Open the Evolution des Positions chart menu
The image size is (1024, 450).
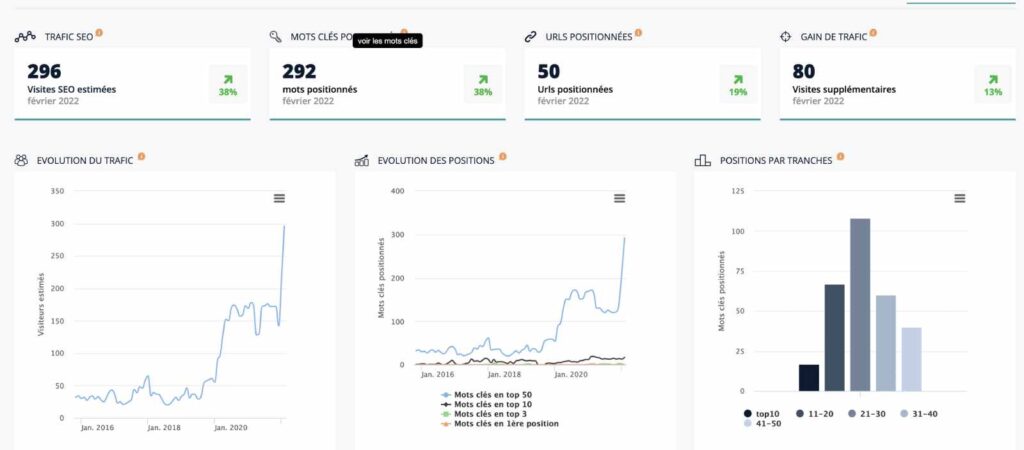click(x=619, y=198)
